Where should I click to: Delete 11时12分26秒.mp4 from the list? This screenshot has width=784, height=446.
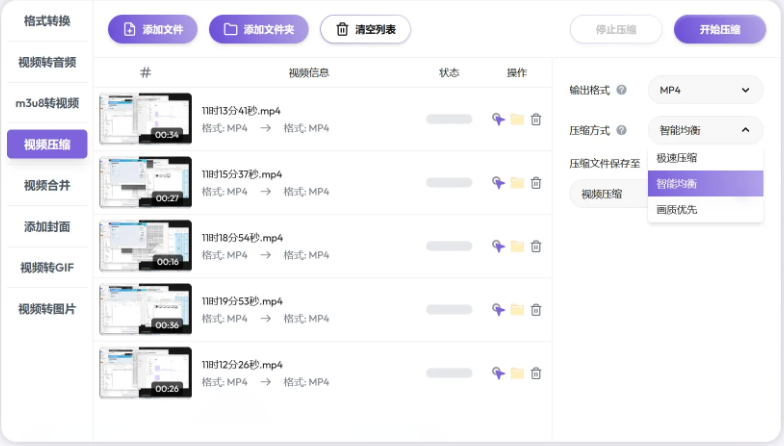tap(536, 373)
